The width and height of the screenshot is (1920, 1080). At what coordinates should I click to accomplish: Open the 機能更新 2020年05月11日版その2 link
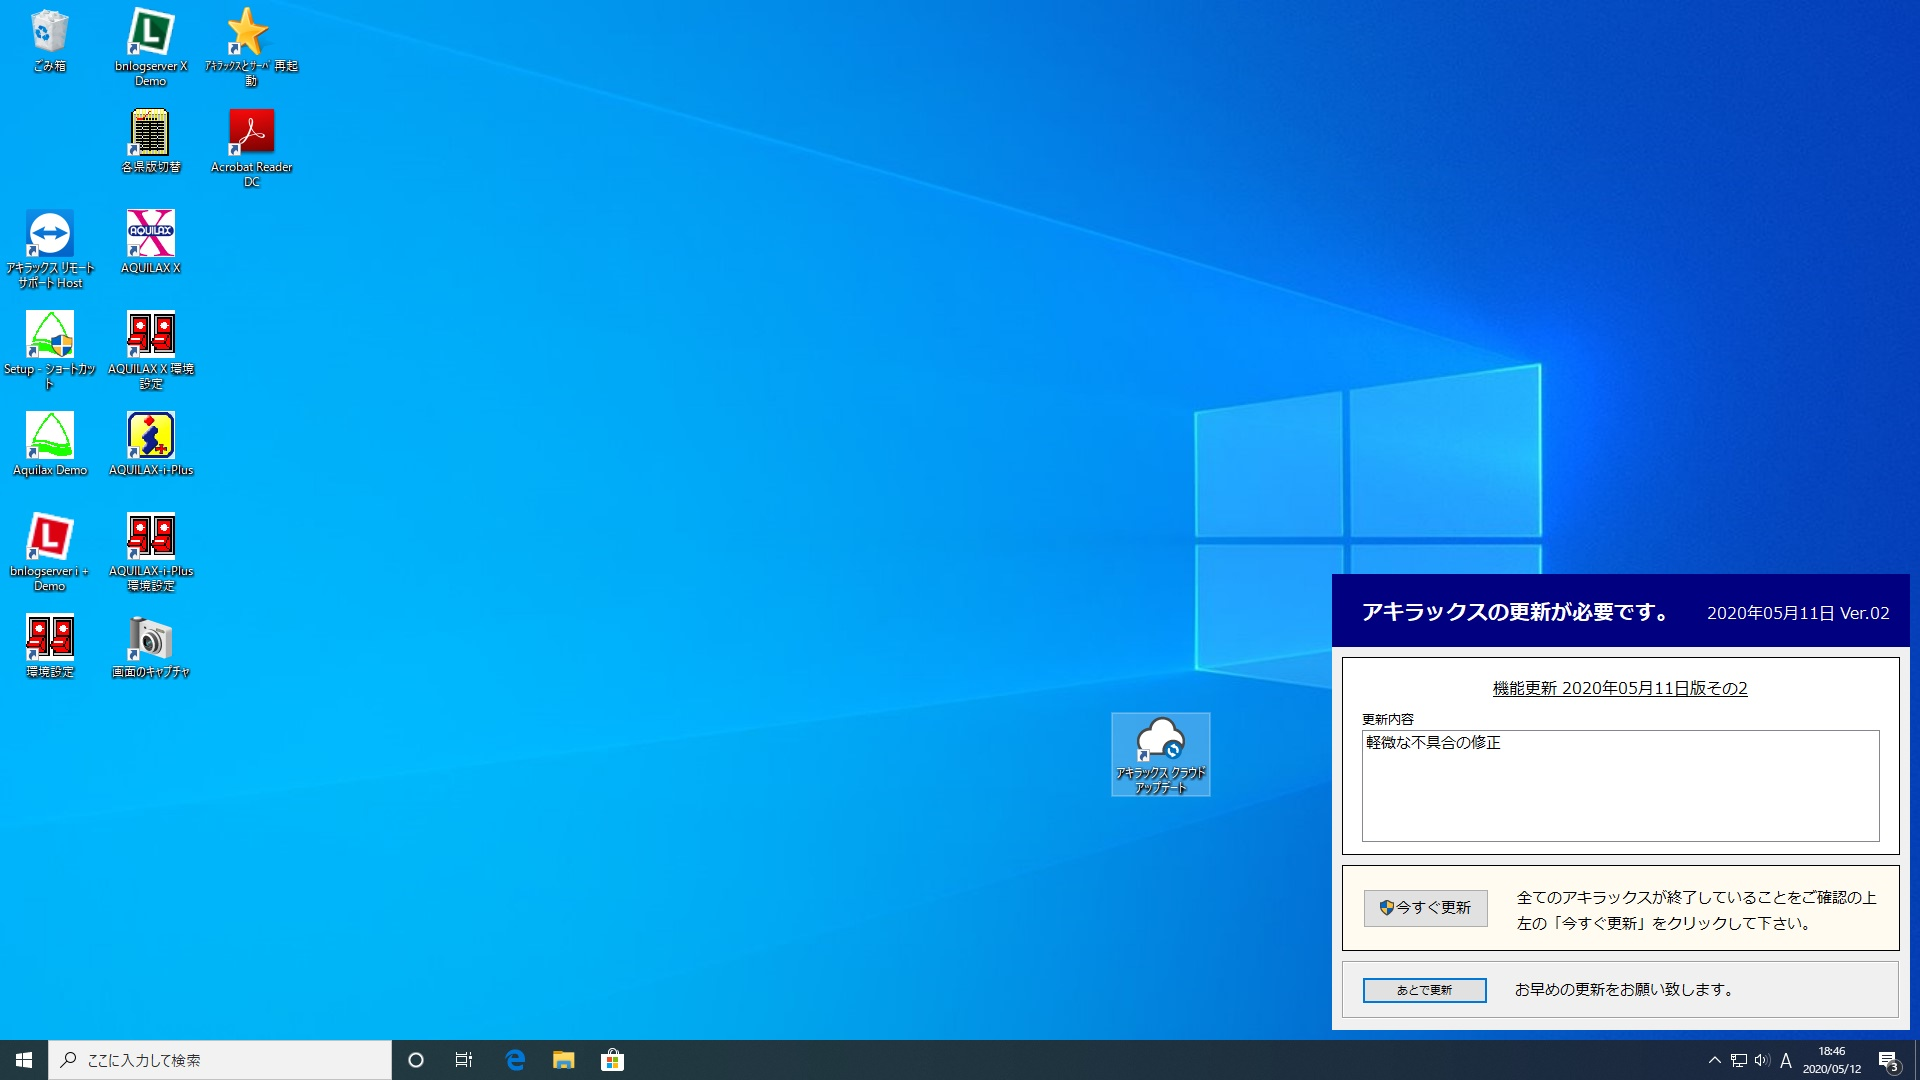(1619, 688)
